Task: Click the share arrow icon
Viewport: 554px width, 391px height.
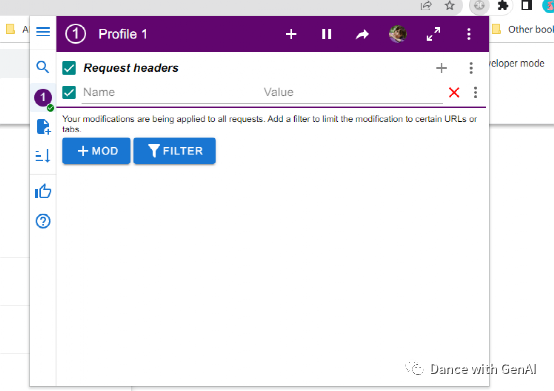Action: coord(362,34)
